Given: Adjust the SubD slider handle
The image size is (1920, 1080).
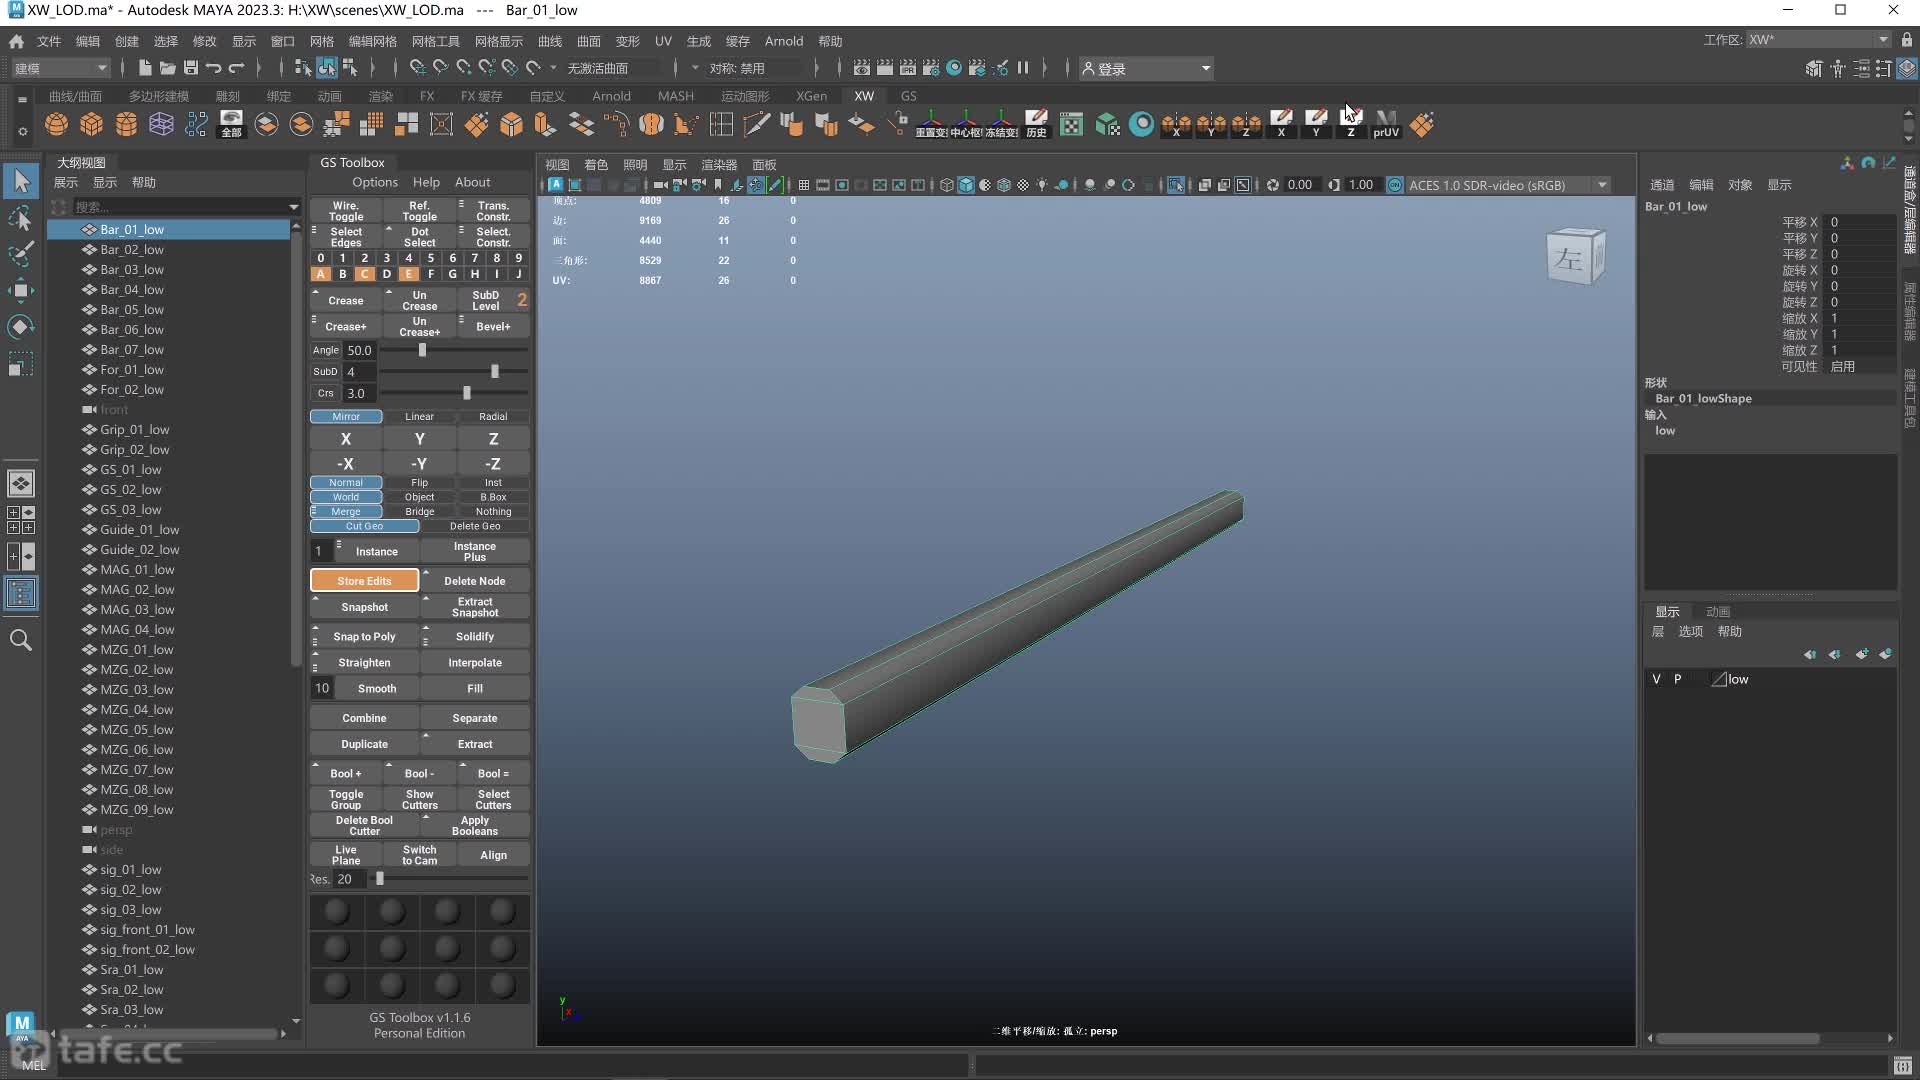Looking at the screenshot, I should point(494,371).
